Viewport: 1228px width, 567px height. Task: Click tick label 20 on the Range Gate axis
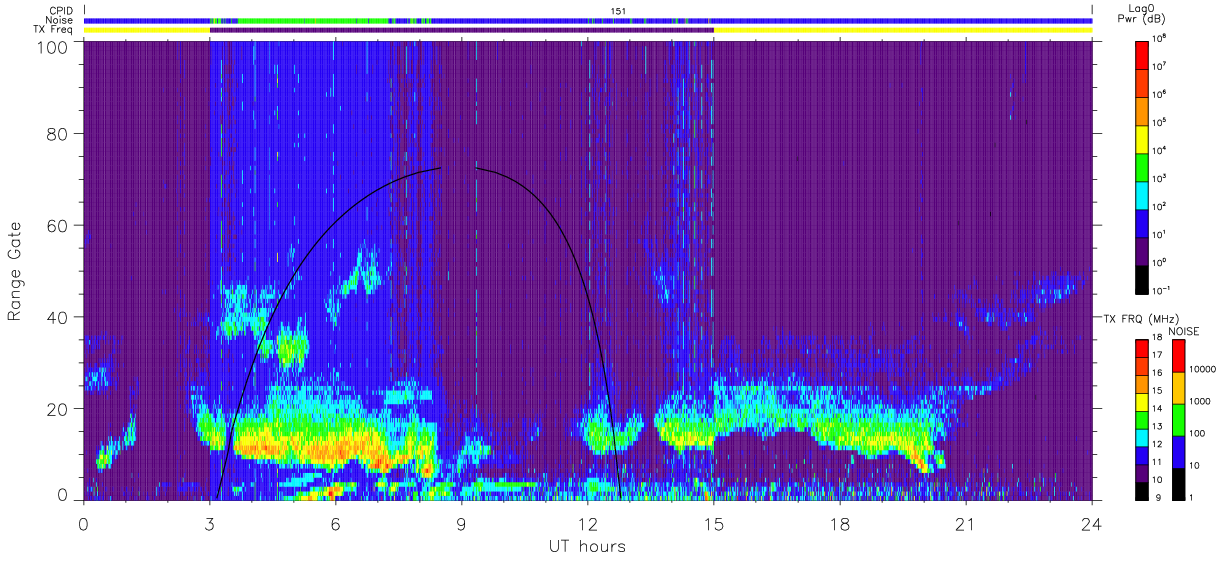(58, 409)
